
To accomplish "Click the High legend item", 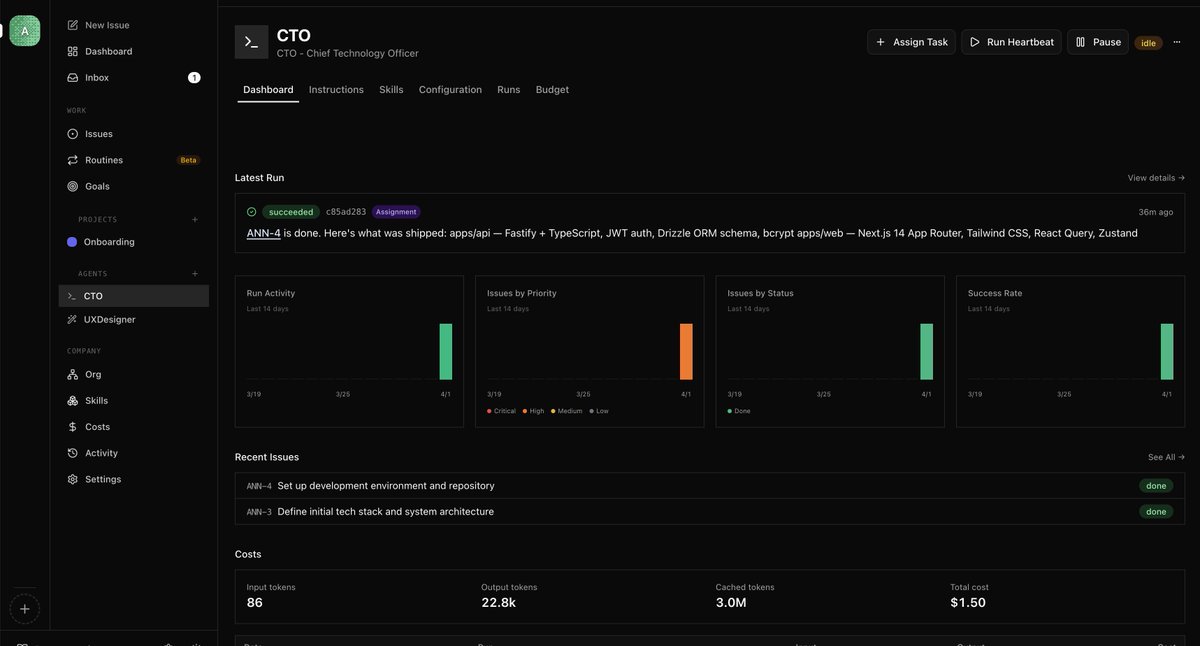I will [533, 411].
